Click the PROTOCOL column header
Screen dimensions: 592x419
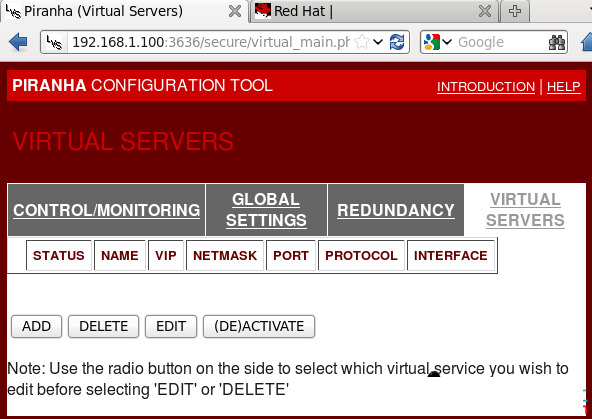tap(361, 256)
